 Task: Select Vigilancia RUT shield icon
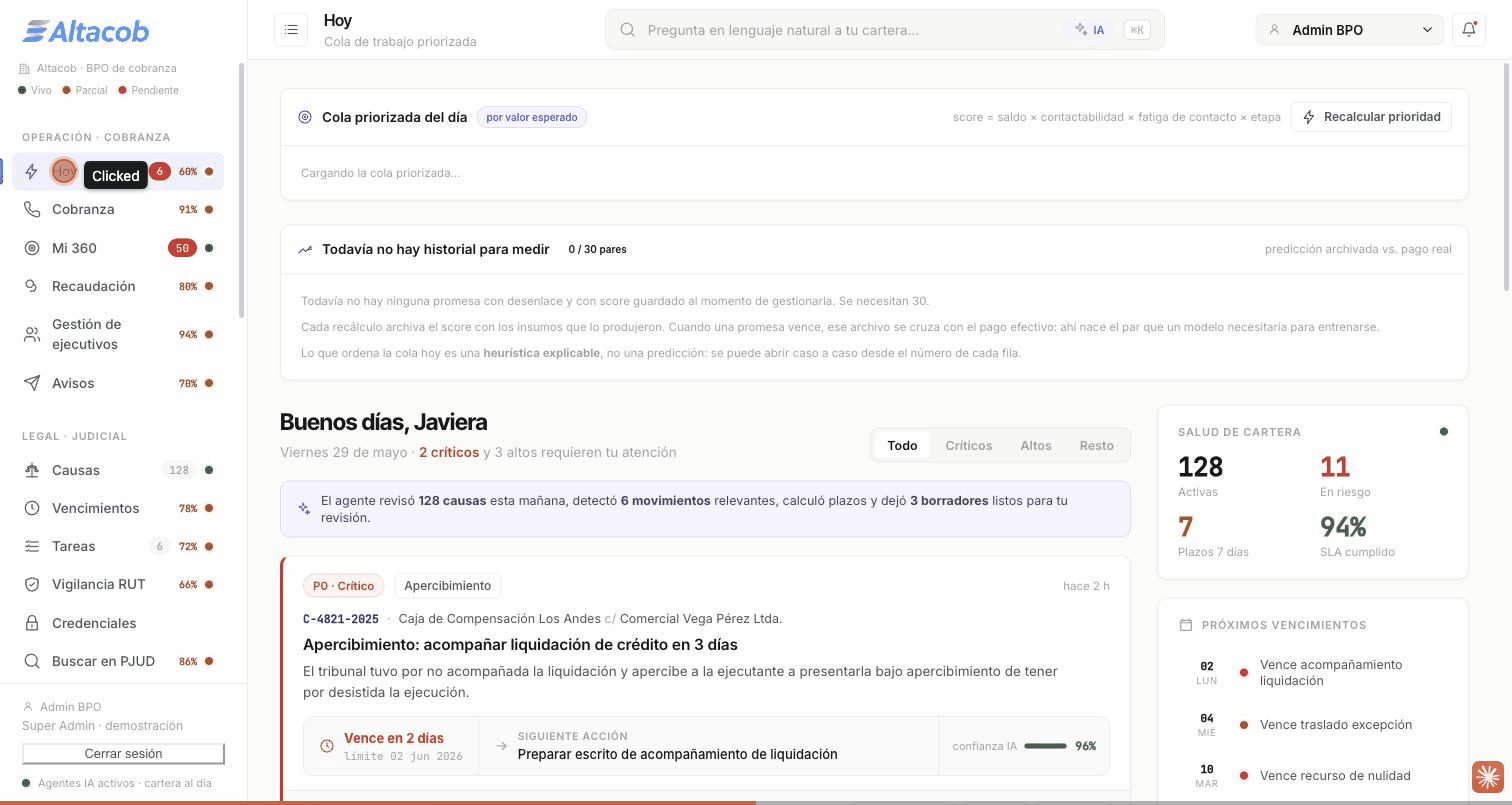pyautogui.click(x=32, y=584)
